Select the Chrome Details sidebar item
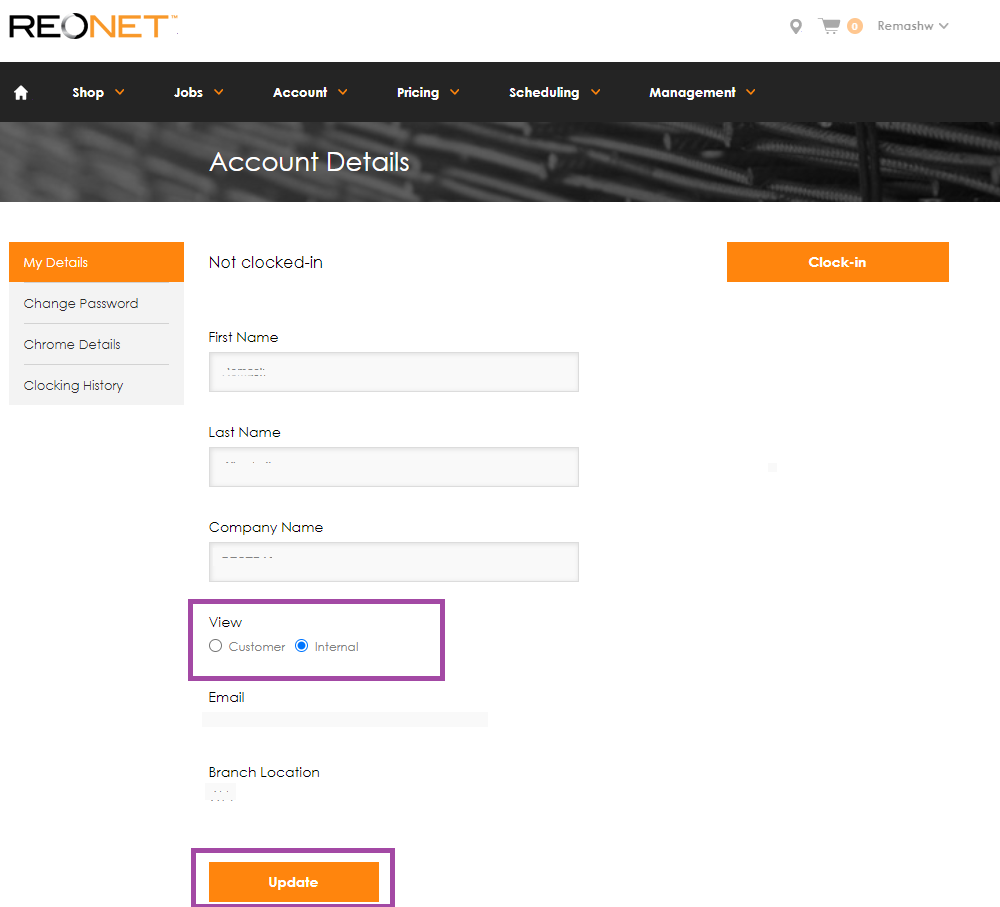 click(72, 344)
